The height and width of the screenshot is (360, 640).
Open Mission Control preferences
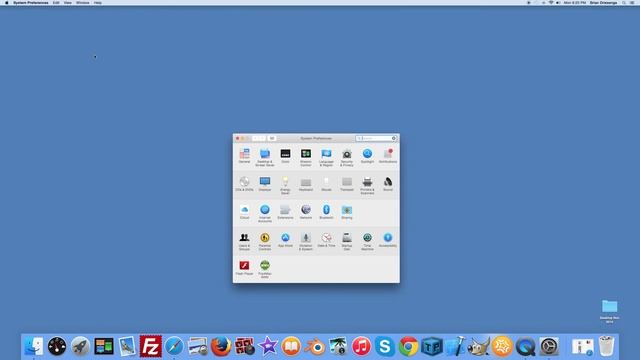(x=306, y=158)
